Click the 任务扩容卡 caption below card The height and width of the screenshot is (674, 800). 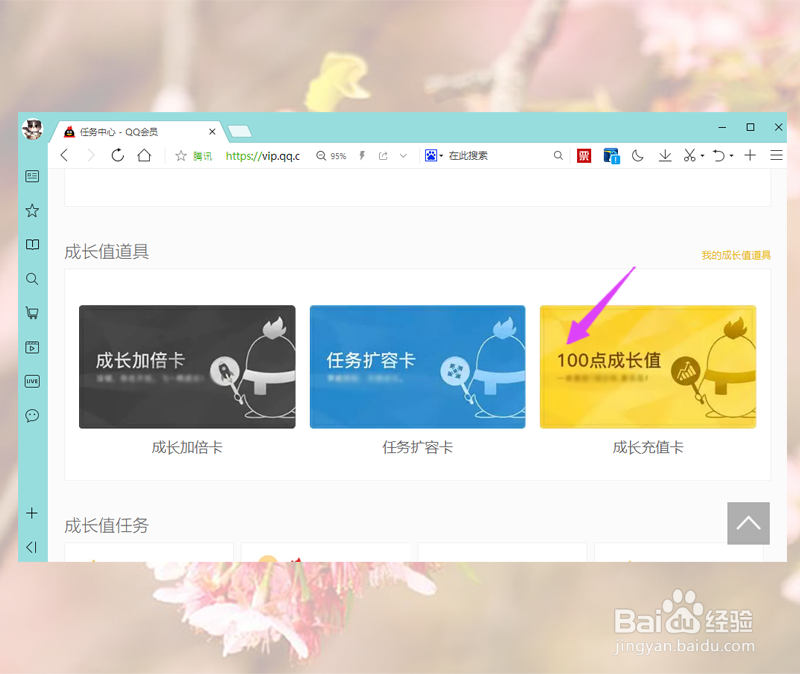point(417,447)
